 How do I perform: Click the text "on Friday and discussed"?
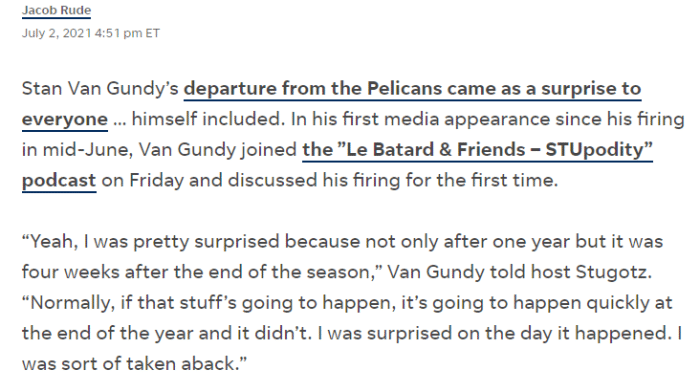(x=209, y=180)
